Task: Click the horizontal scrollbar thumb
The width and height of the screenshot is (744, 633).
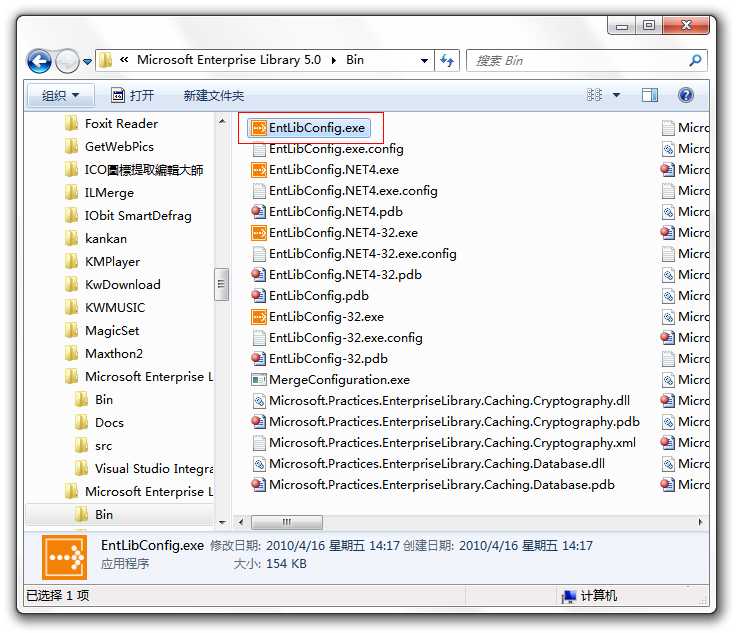Action: tap(287, 522)
